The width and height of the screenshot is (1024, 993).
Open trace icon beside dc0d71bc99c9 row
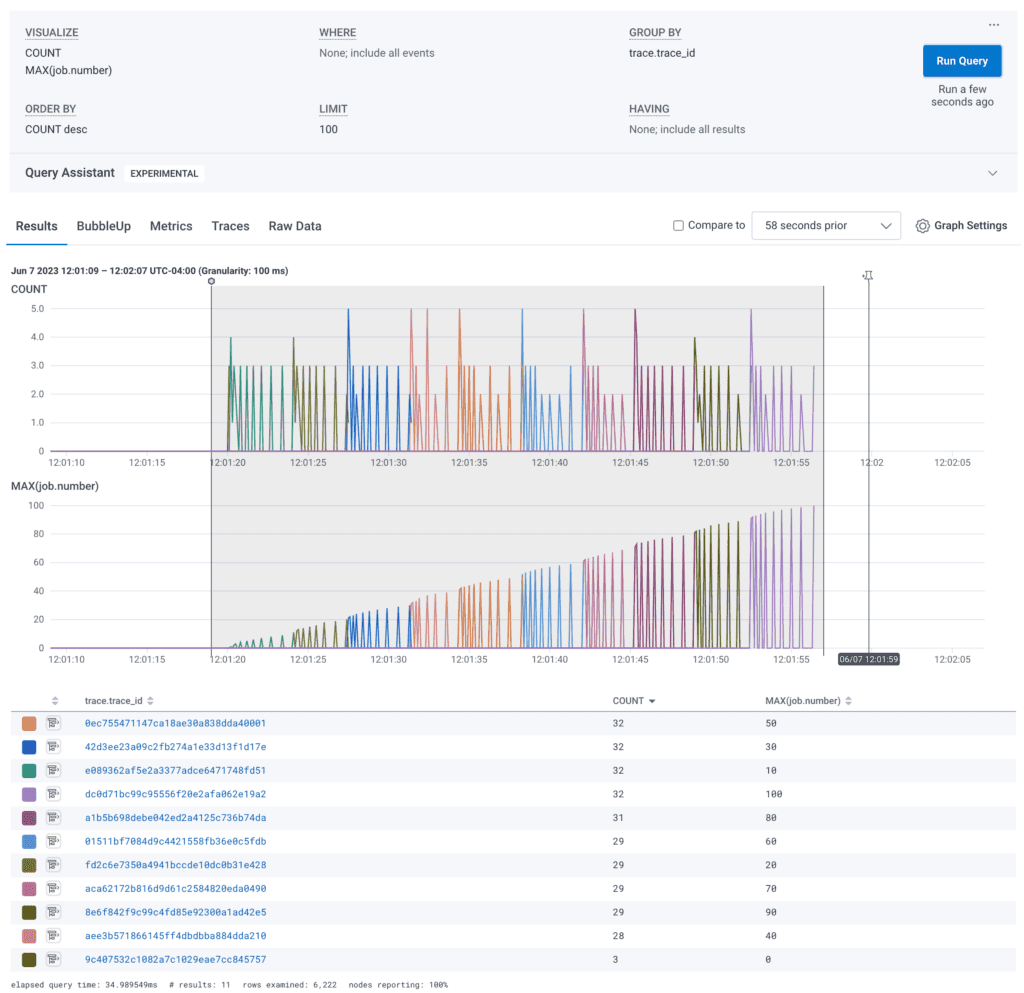click(54, 794)
